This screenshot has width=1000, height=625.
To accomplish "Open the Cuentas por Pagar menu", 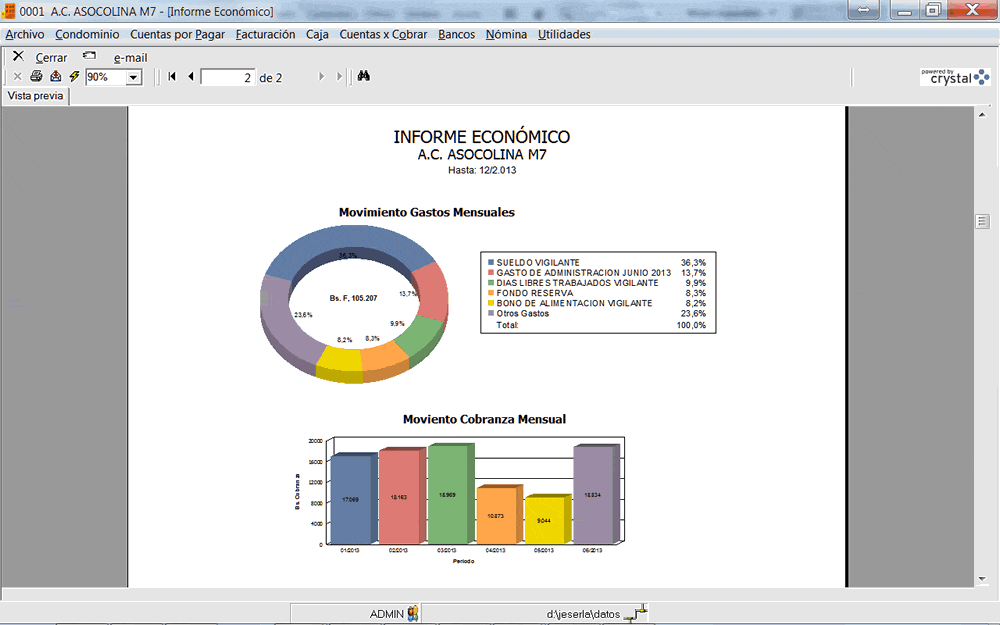I will [x=176, y=34].
